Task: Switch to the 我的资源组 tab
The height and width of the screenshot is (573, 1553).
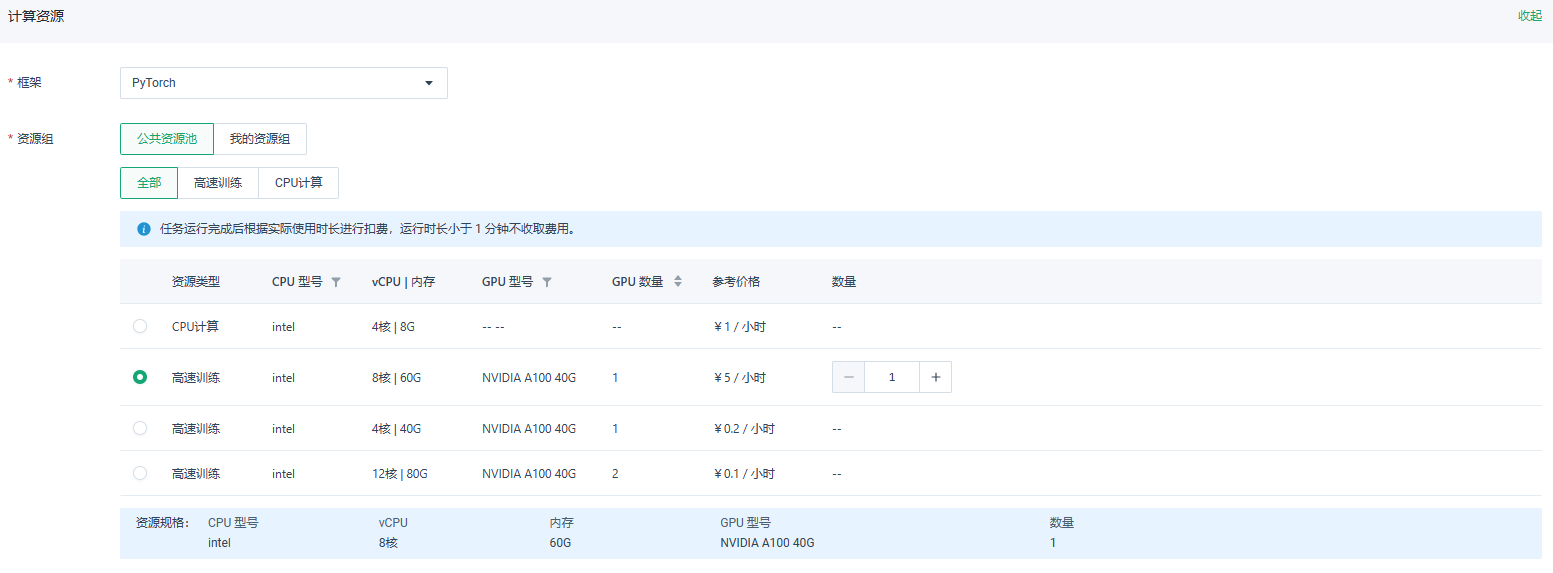Action: click(260, 139)
